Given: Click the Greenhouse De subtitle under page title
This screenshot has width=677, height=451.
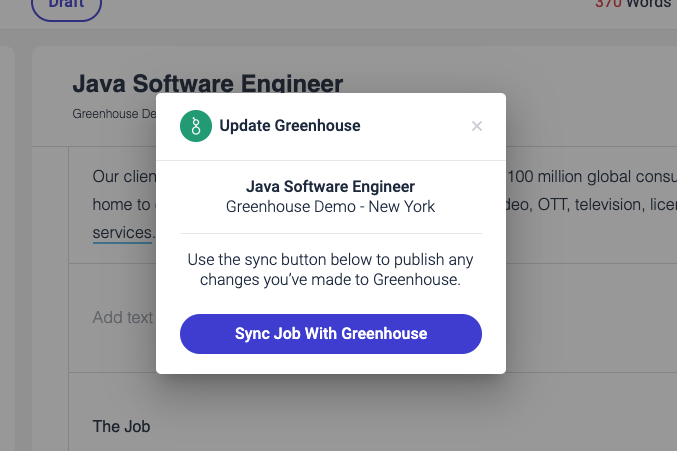Looking at the screenshot, I should (114, 114).
